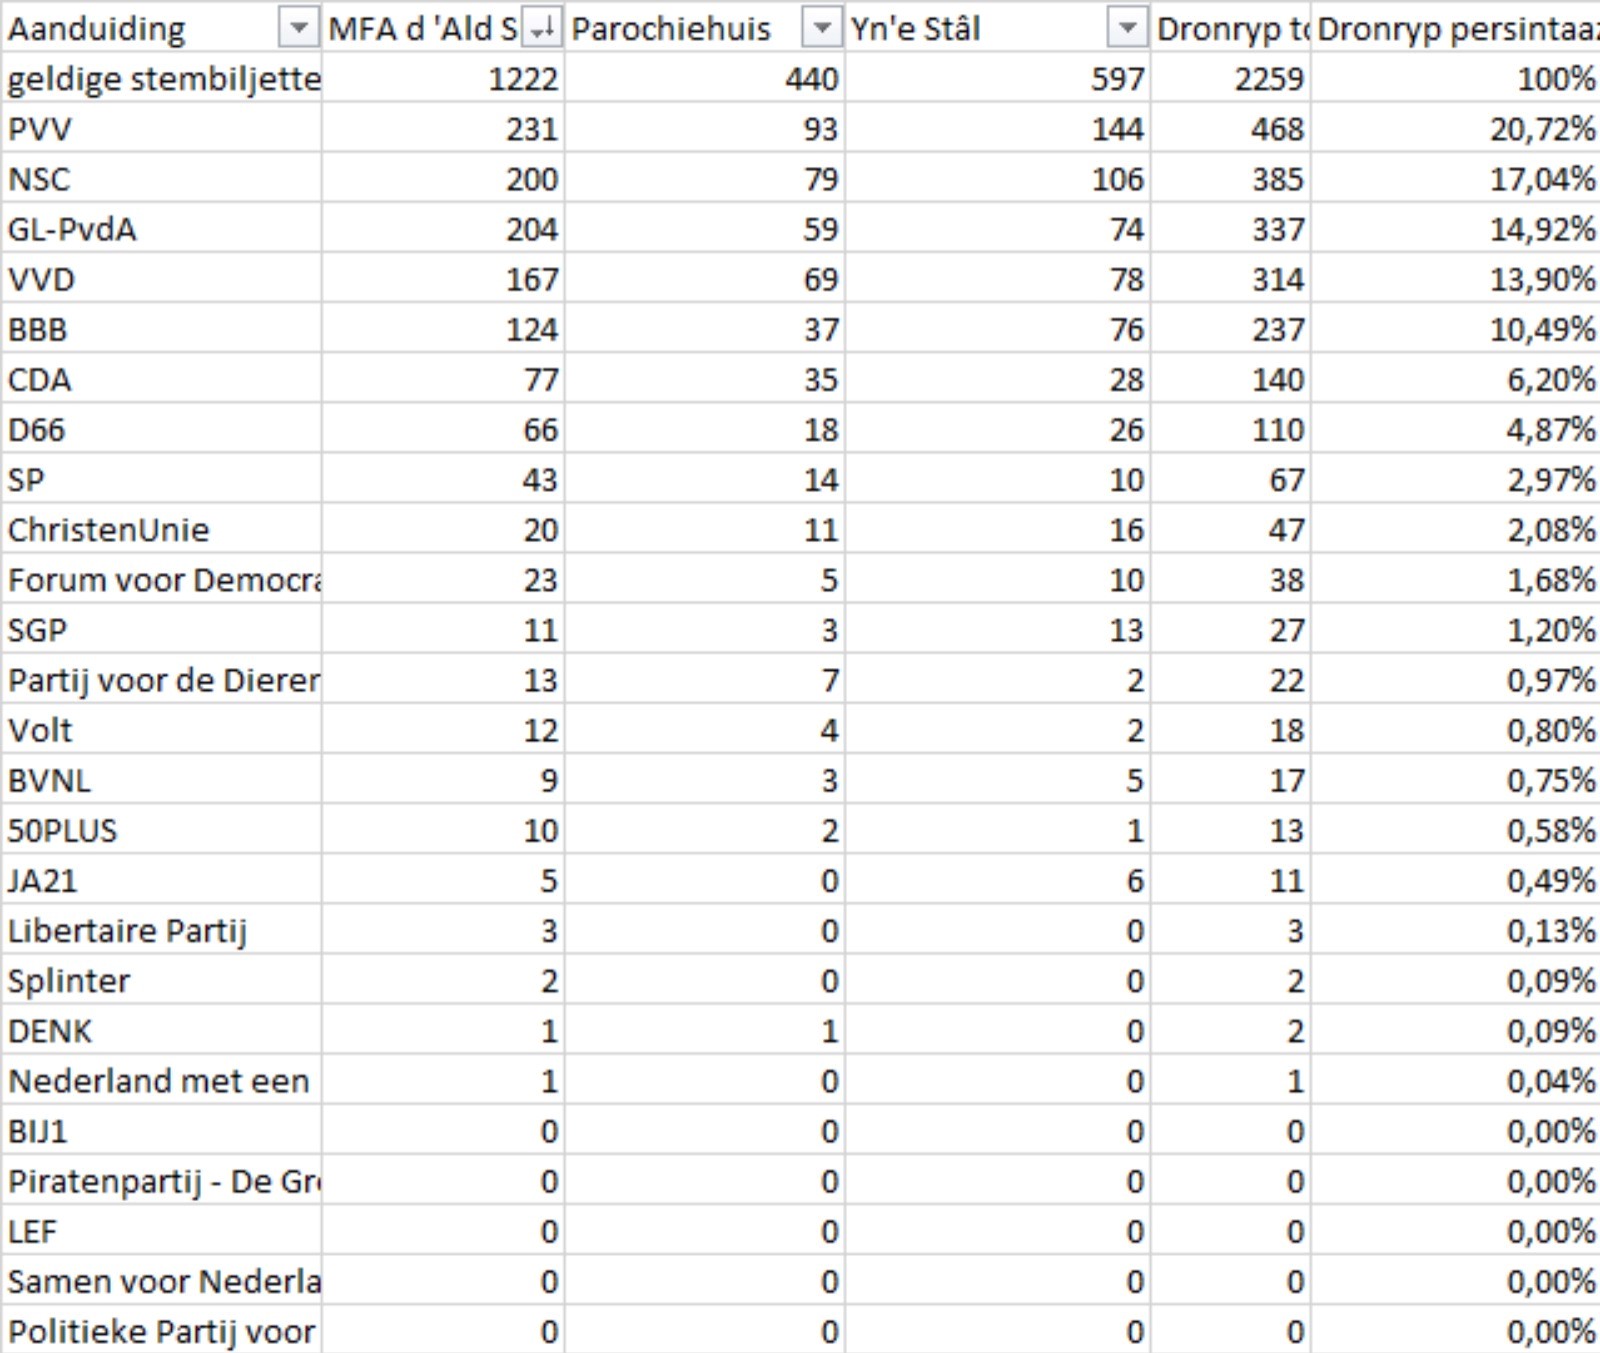Screen dimensions: 1600x1353
Task: Click the Partij voor de Dieren cell
Action: point(162,679)
